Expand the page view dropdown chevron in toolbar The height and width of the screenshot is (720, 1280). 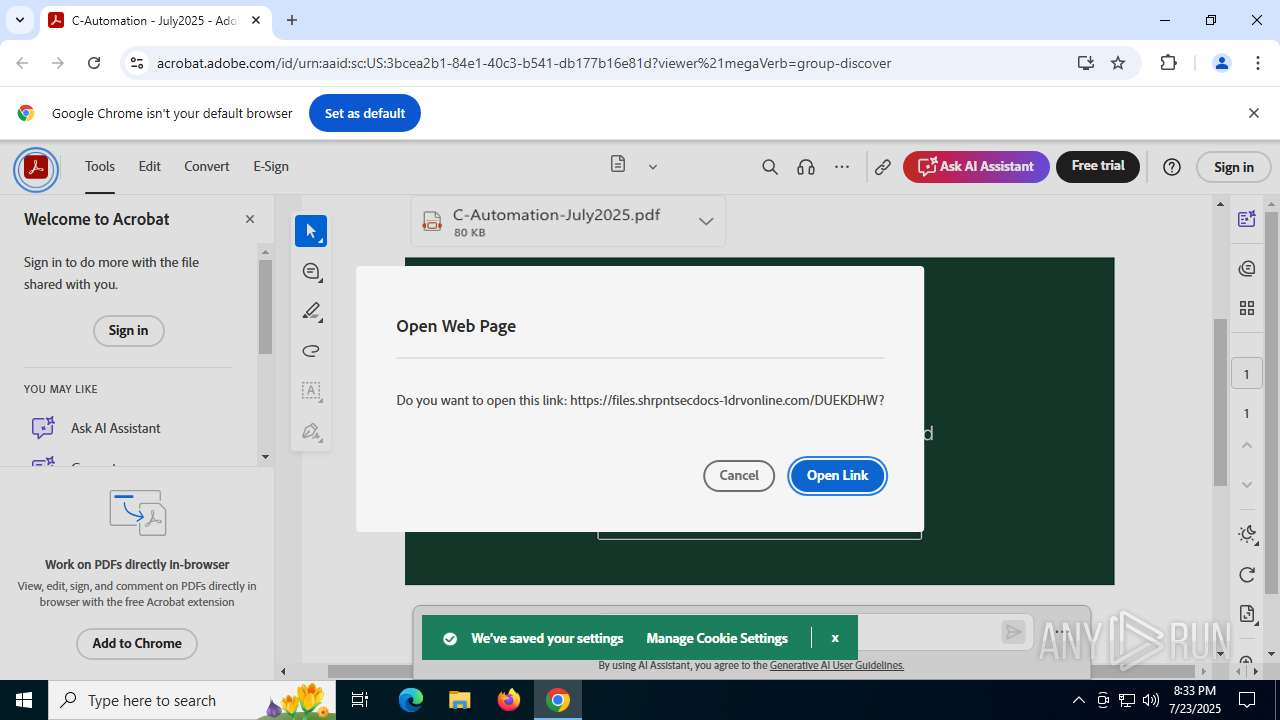pyautogui.click(x=653, y=167)
